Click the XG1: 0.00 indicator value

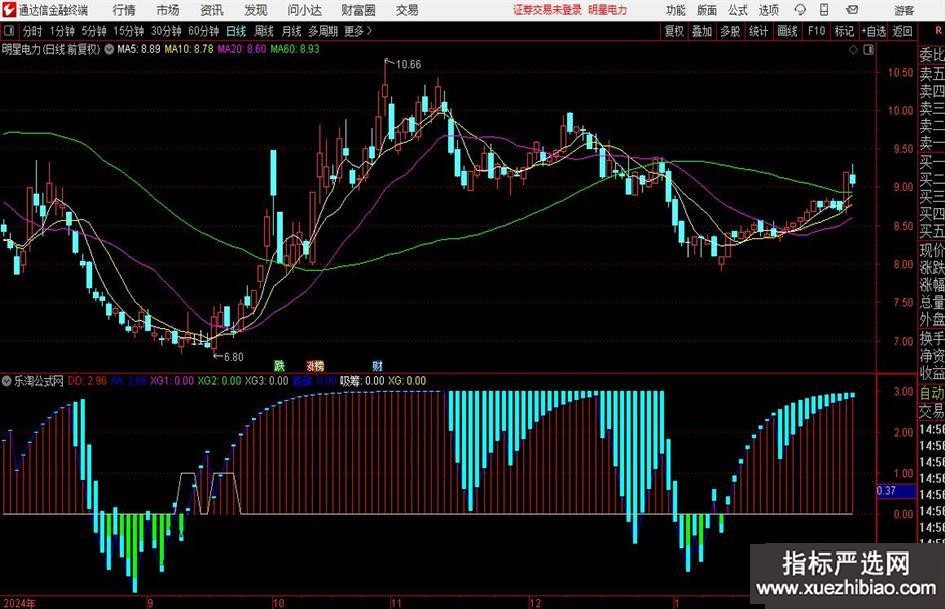(x=172, y=381)
